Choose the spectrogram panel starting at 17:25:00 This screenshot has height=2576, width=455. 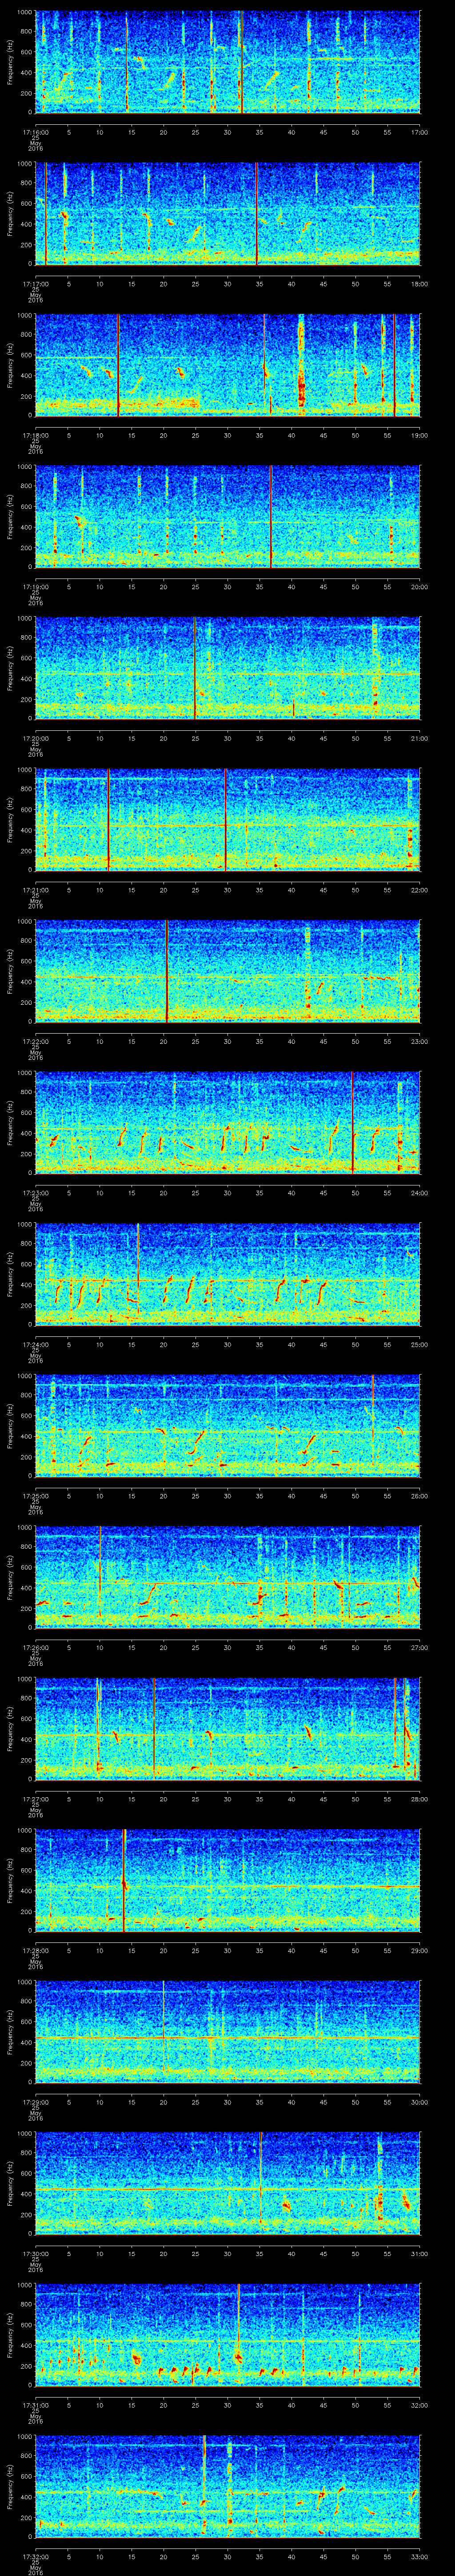point(227,1426)
